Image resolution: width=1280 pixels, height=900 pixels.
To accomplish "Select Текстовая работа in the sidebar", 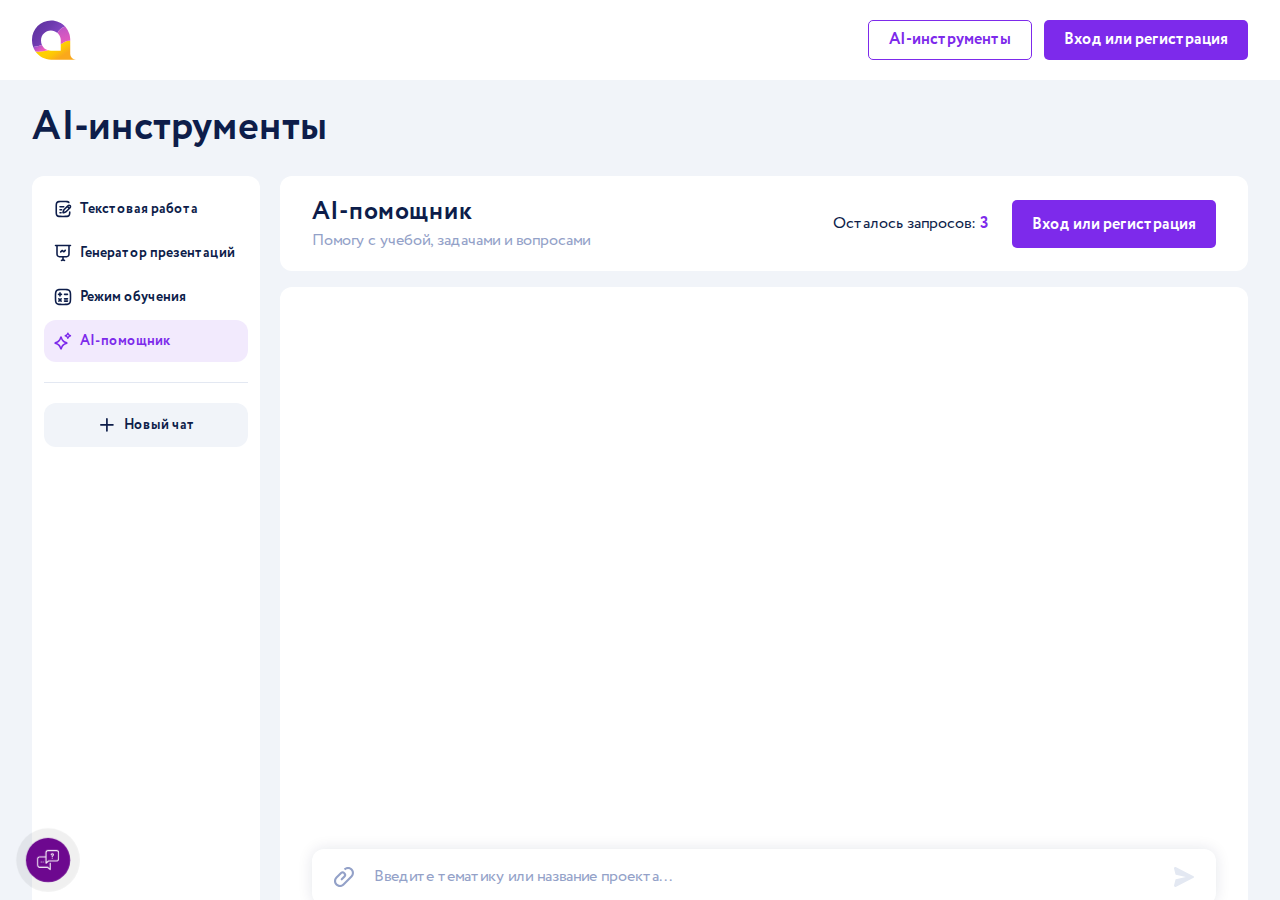I will (146, 209).
